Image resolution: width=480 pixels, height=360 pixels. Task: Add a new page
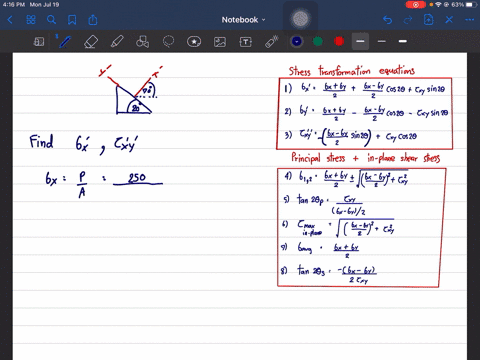428,20
